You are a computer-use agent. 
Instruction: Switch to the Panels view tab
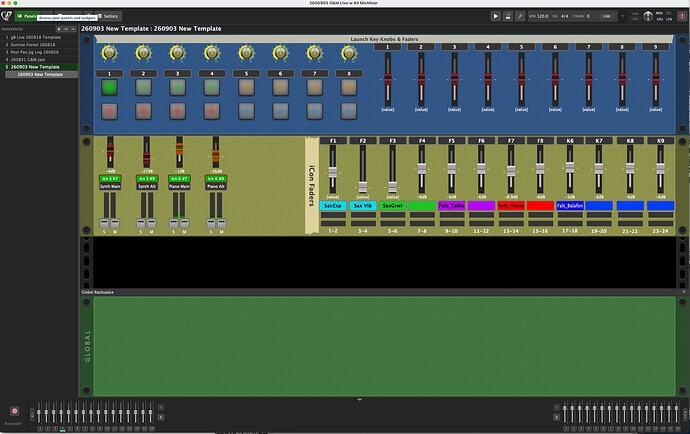tap(26, 16)
